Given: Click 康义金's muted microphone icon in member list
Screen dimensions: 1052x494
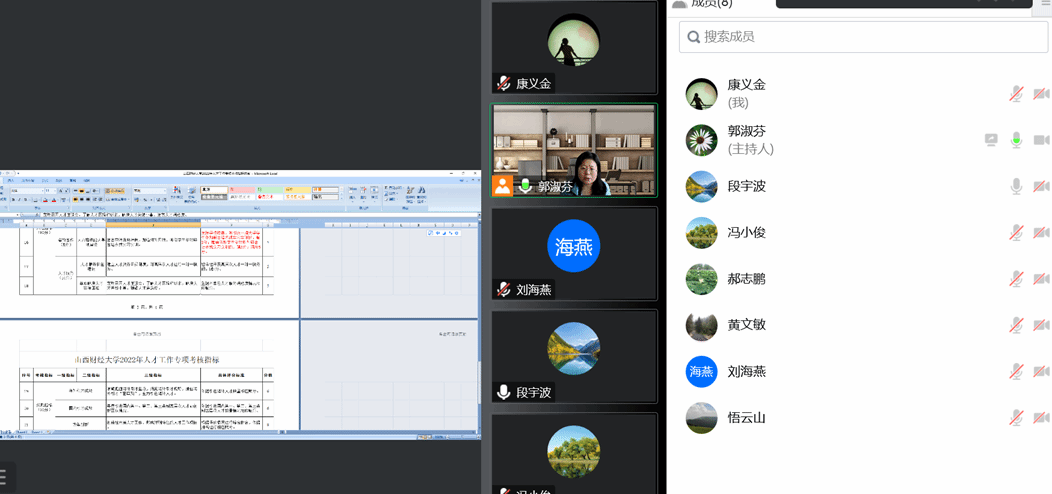Looking at the screenshot, I should point(1016,94).
